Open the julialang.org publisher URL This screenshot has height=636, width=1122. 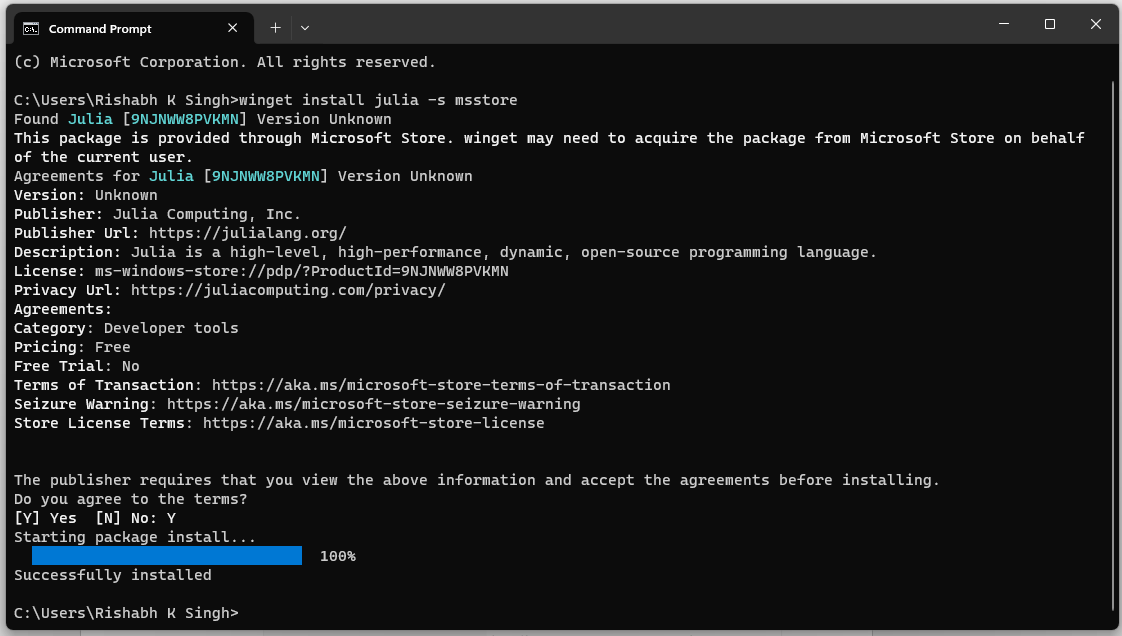pyautogui.click(x=248, y=233)
